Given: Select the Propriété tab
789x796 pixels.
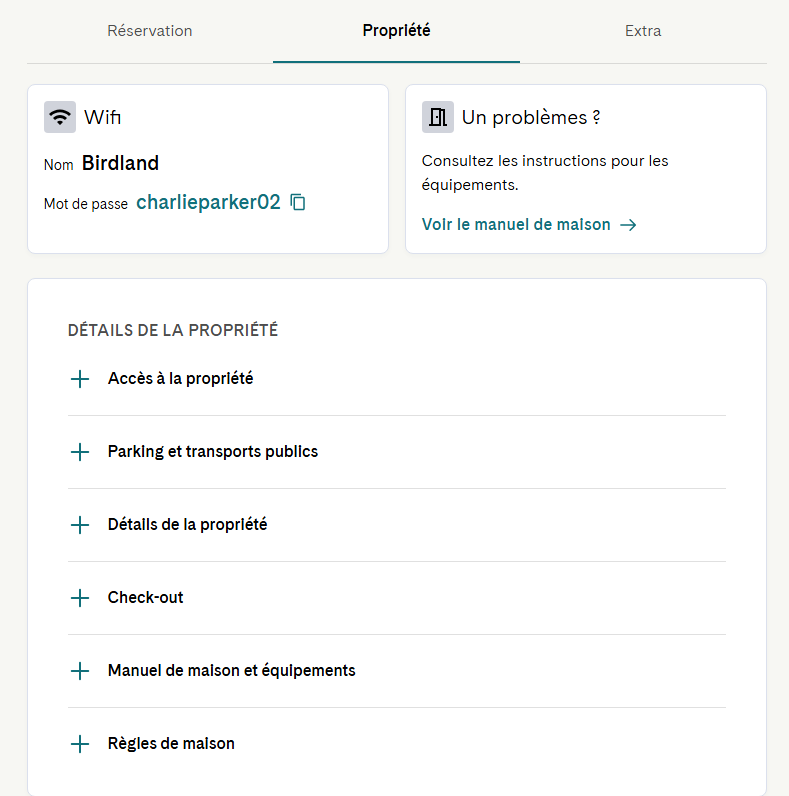Looking at the screenshot, I should click(x=397, y=30).
